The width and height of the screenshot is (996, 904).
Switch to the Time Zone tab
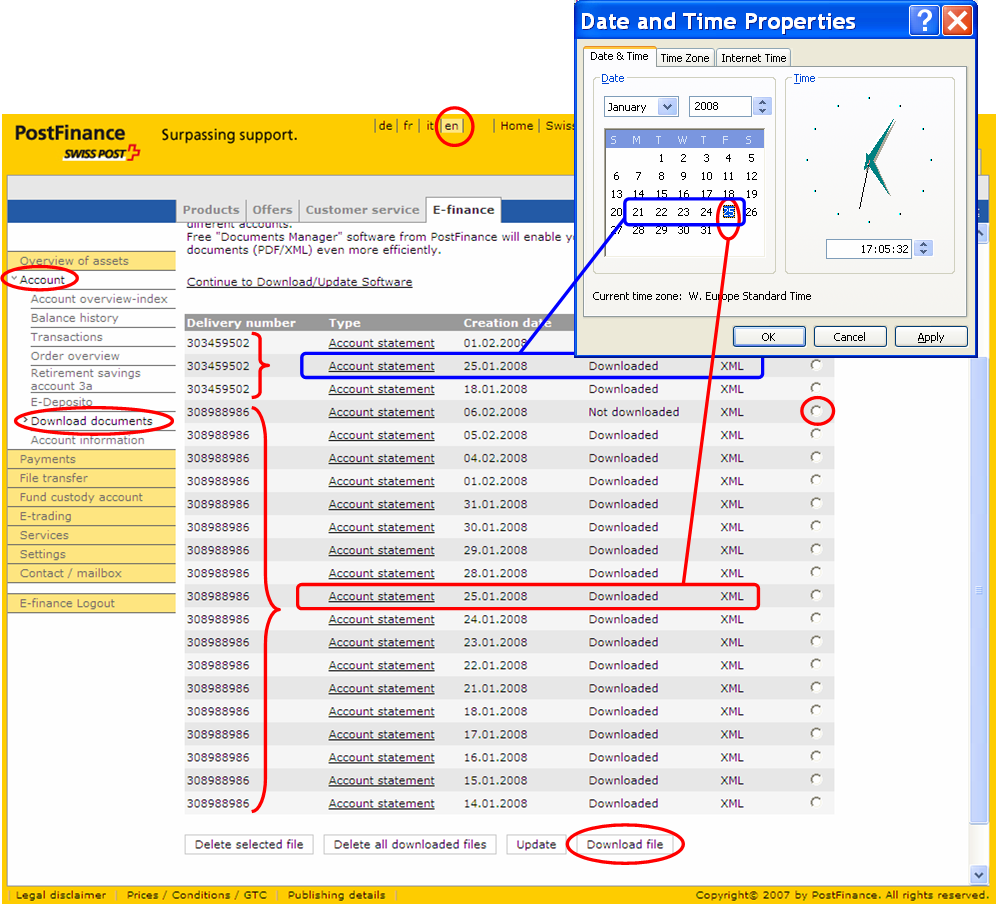click(685, 58)
